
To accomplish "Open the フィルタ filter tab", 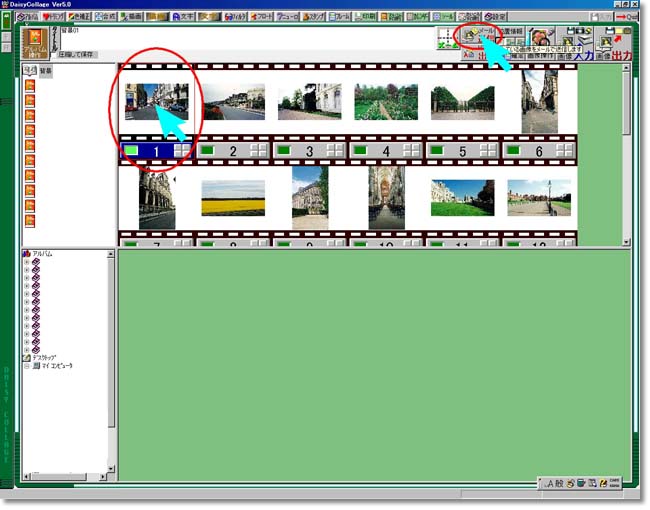I will coord(235,17).
